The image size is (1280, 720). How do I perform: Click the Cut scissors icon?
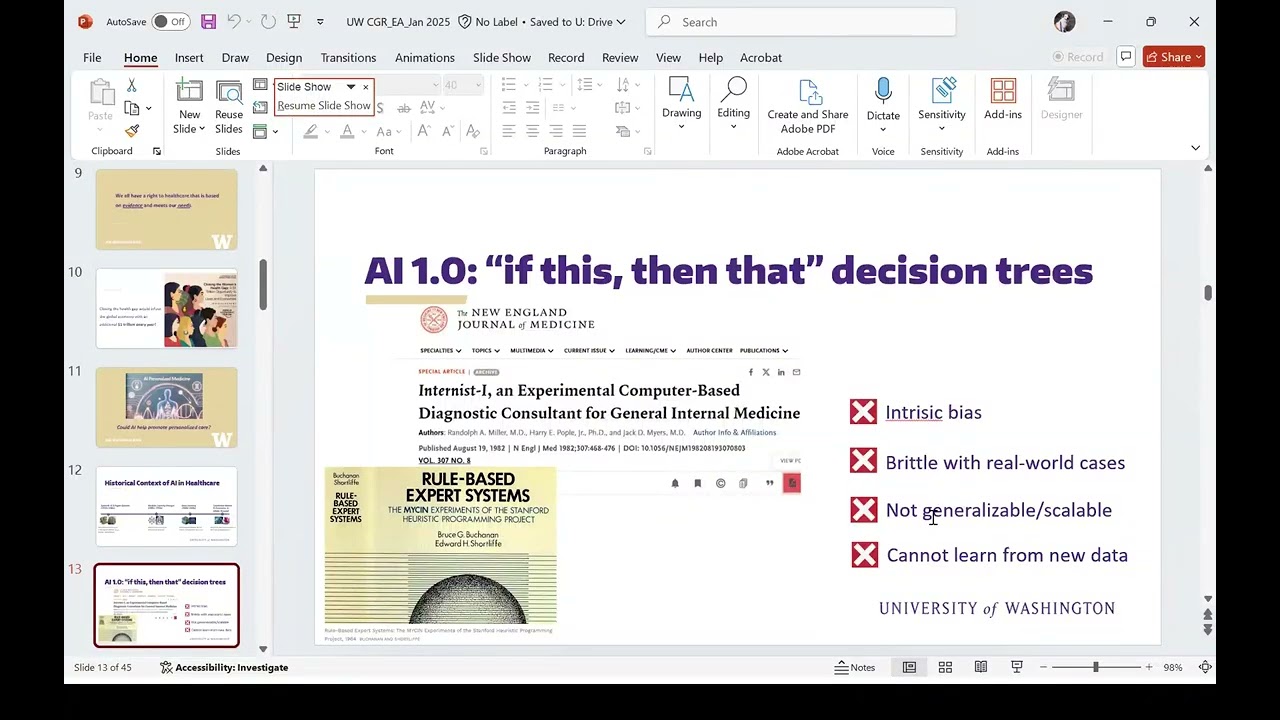[131, 85]
